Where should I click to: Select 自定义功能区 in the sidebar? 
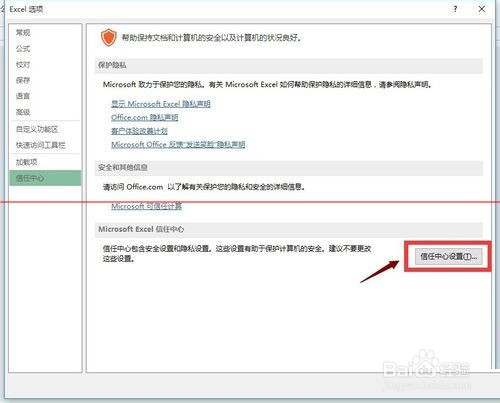37,129
